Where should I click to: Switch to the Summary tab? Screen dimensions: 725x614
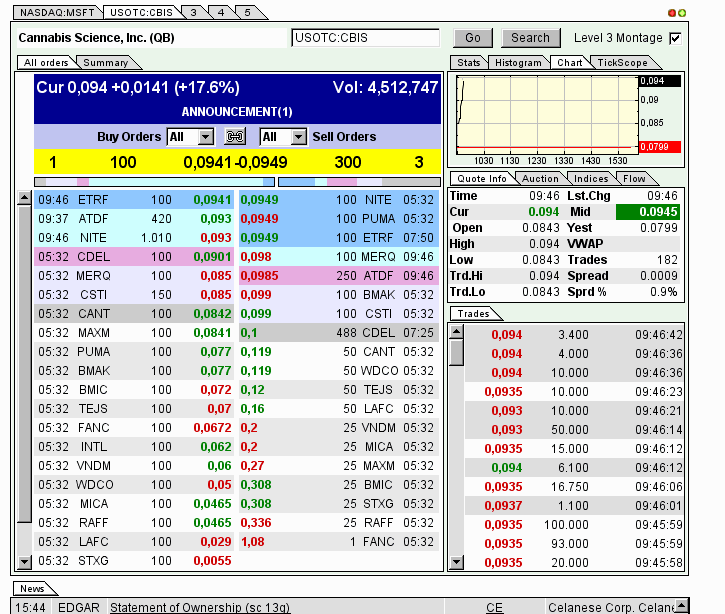pyautogui.click(x=105, y=63)
